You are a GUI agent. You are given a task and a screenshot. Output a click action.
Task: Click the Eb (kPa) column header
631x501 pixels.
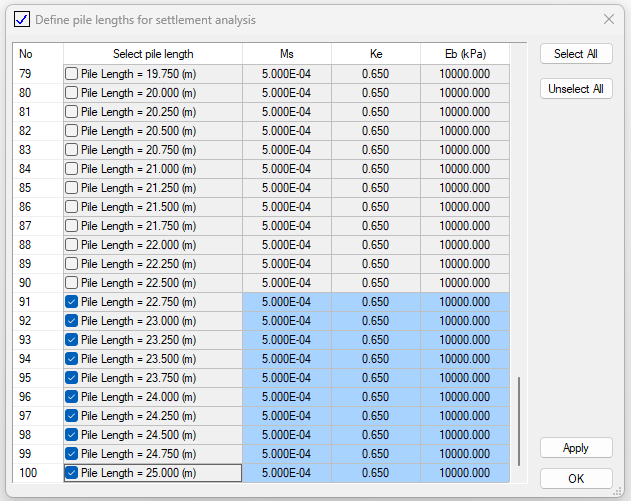pos(465,54)
